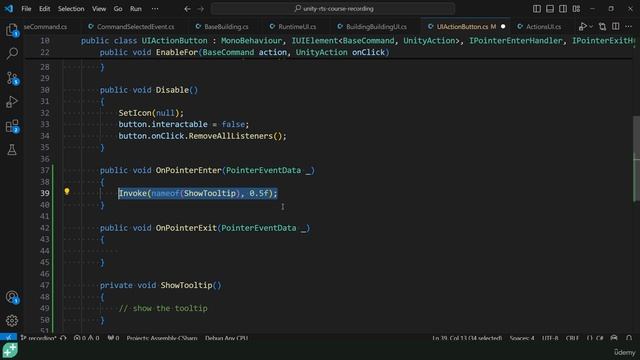Expand the menu bar overflow ellipsis

[x=155, y=9]
